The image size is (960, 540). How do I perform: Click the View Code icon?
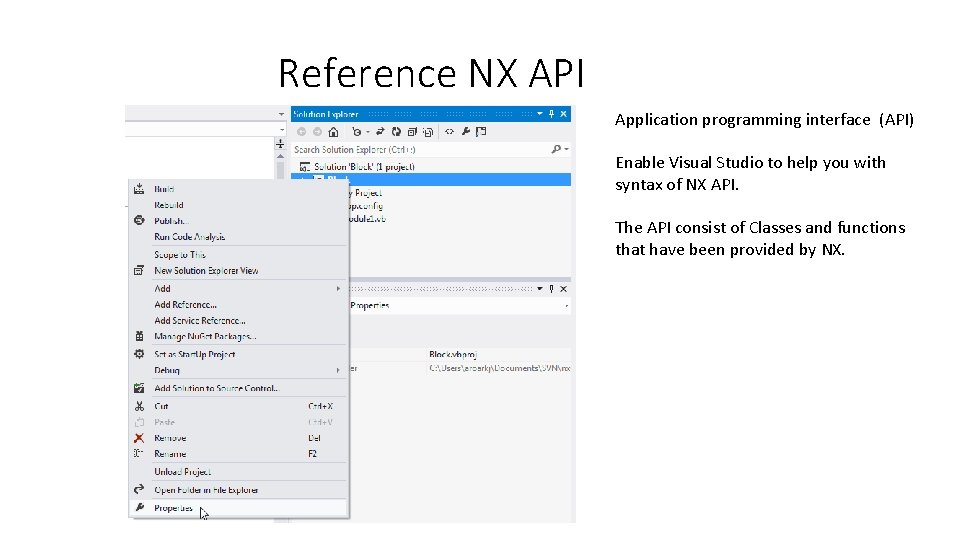click(449, 132)
